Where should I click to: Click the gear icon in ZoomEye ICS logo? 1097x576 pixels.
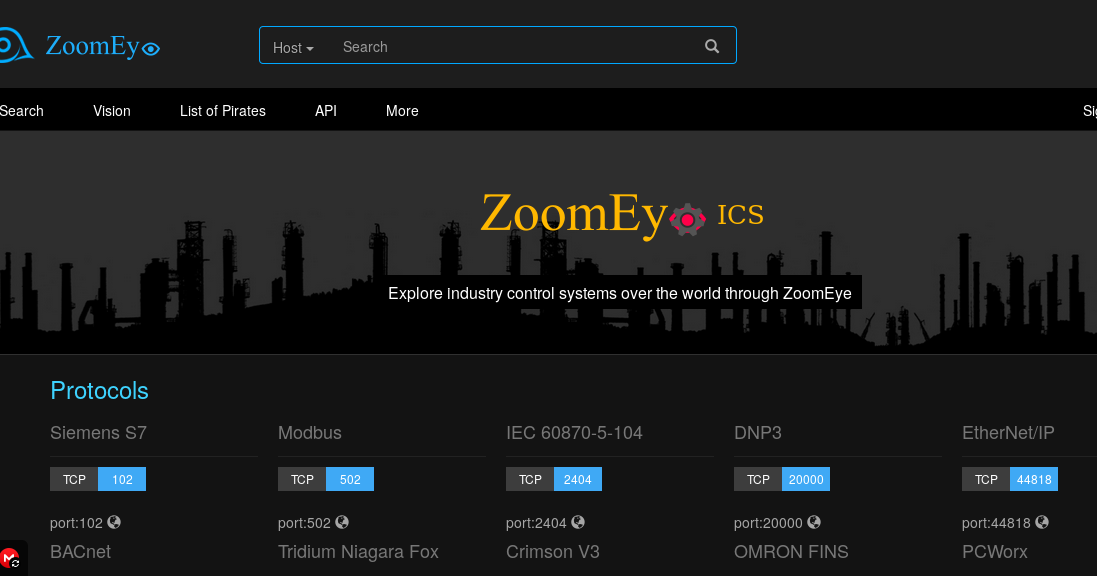(689, 219)
